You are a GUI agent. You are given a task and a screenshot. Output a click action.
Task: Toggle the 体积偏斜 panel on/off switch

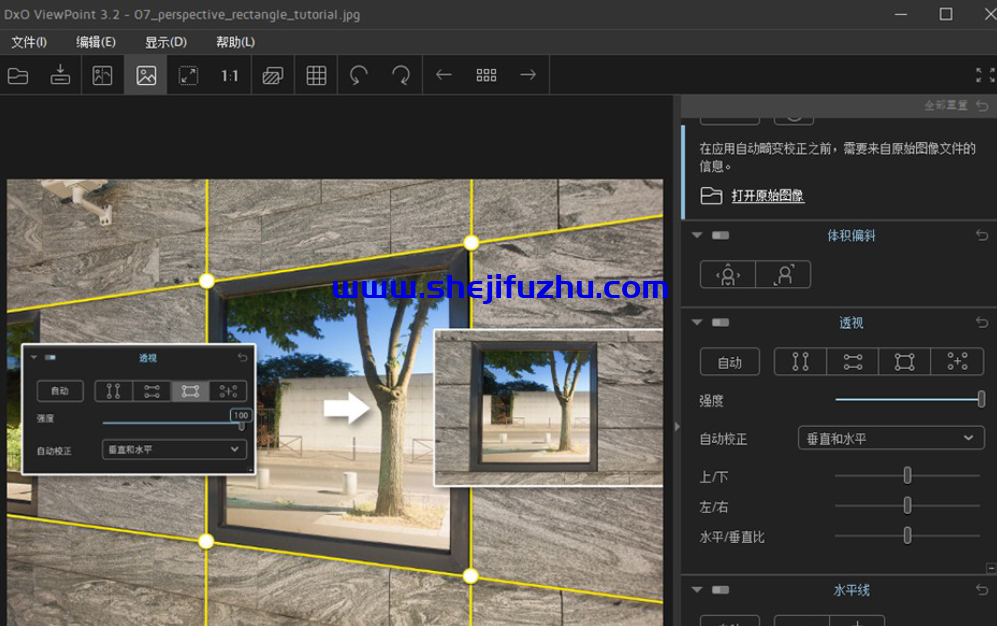(x=720, y=236)
